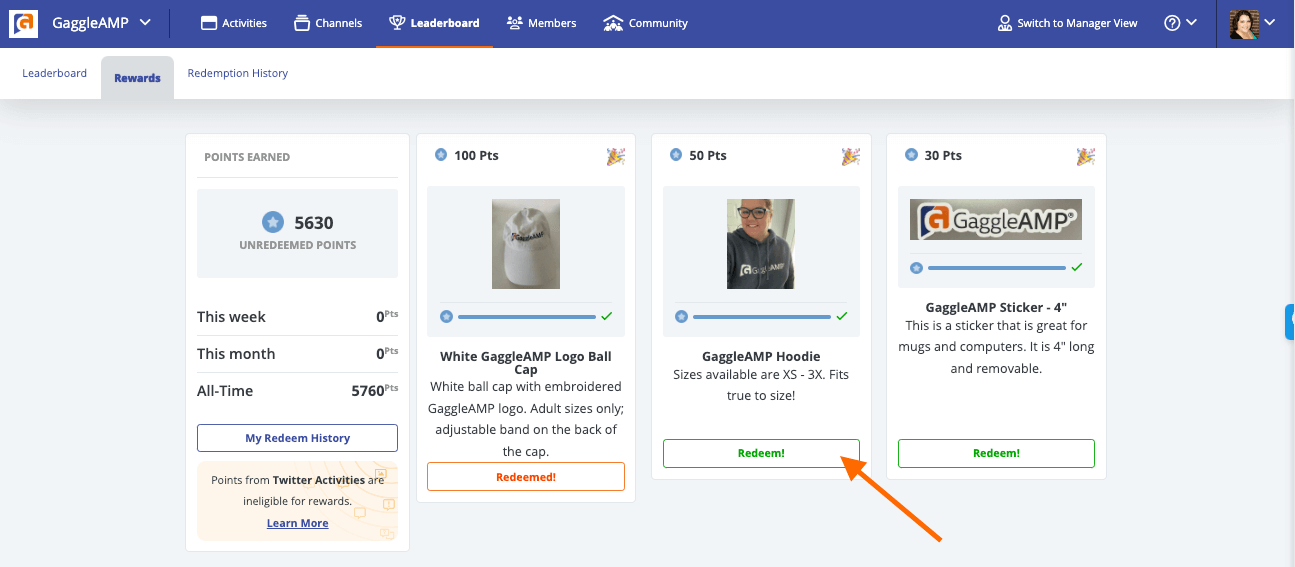The width and height of the screenshot is (1295, 567).
Task: Open the Members menu
Action: pyautogui.click(x=541, y=23)
